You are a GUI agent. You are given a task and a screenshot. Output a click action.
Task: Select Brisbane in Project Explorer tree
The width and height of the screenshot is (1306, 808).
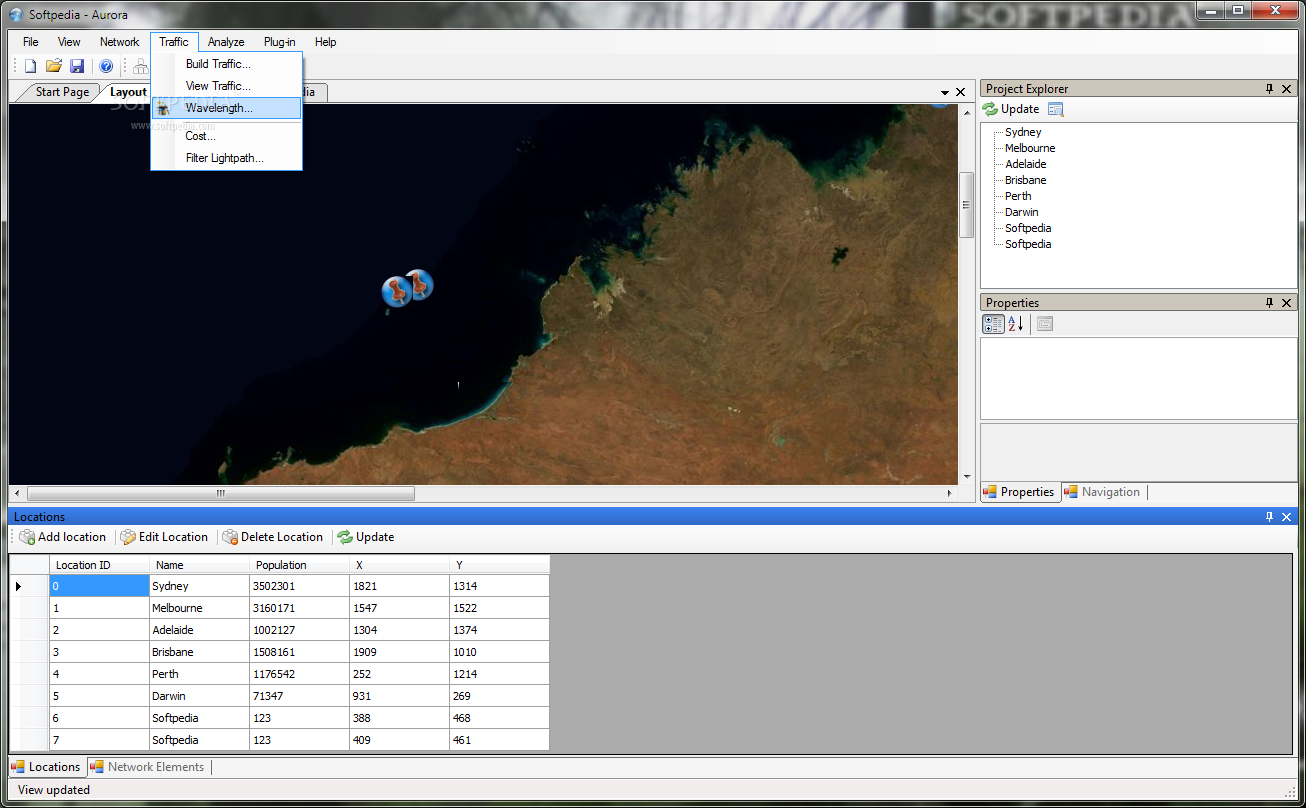pyautogui.click(x=1026, y=180)
